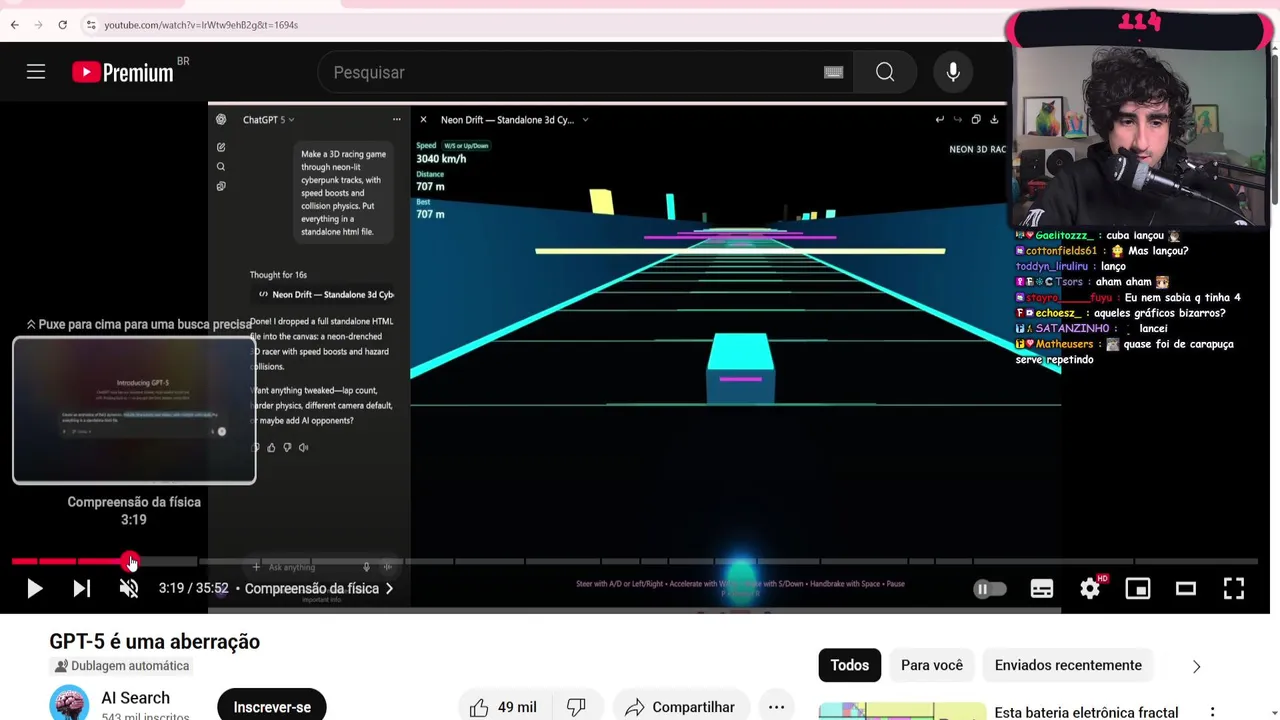Subscribe with Inscrever-se button
The image size is (1280, 720).
pyautogui.click(x=272, y=707)
